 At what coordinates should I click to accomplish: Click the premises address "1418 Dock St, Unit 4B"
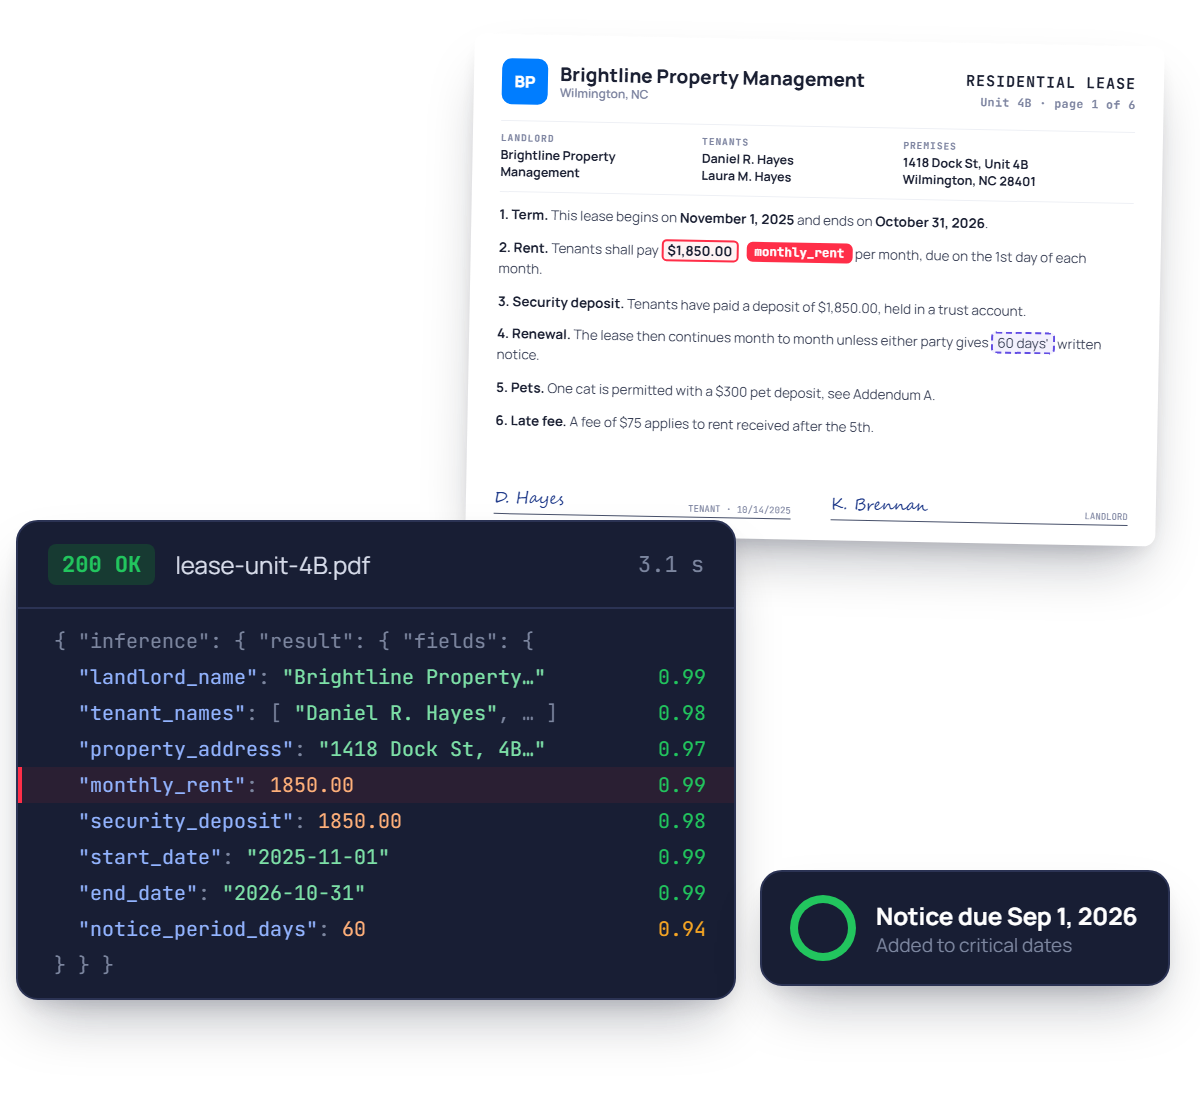pyautogui.click(x=965, y=164)
